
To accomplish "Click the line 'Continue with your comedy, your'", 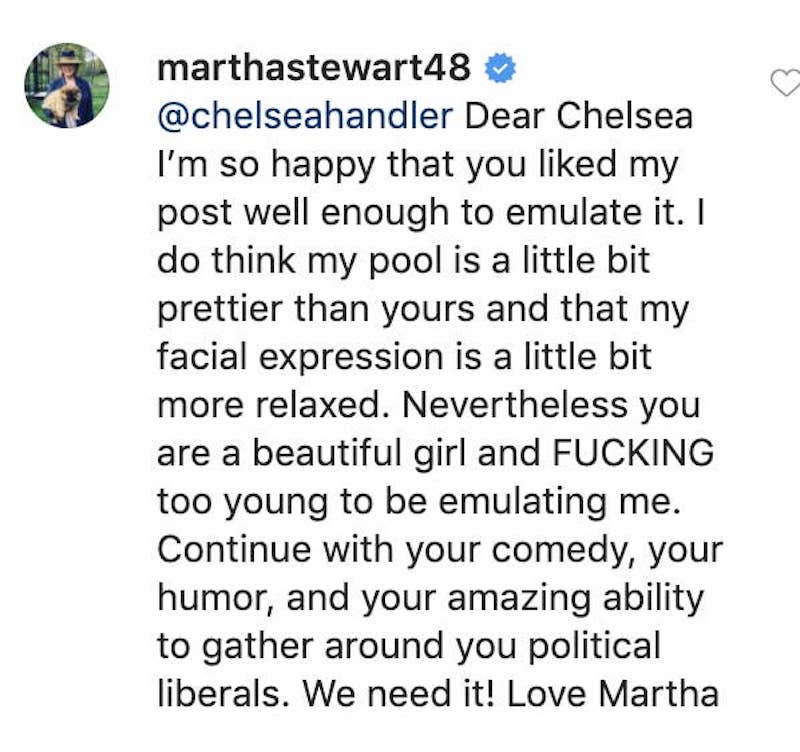I will (440, 550).
